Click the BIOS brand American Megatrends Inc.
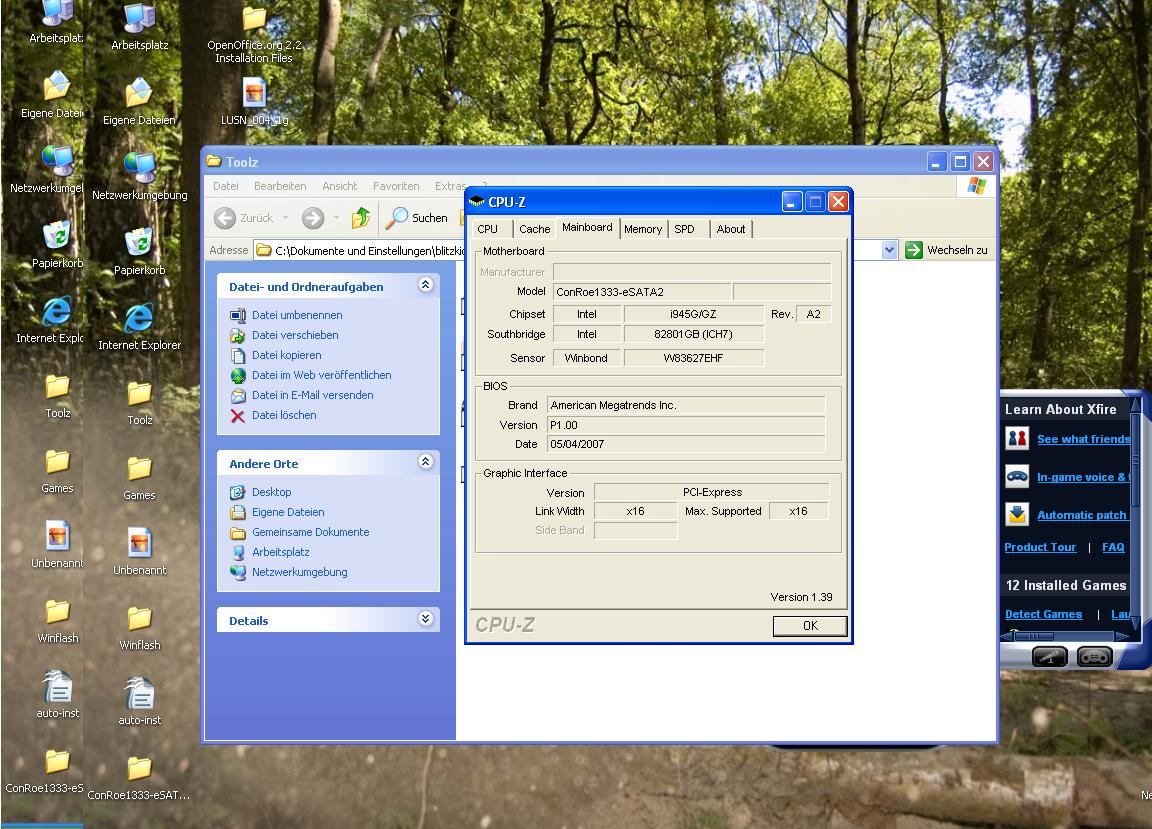 click(685, 406)
